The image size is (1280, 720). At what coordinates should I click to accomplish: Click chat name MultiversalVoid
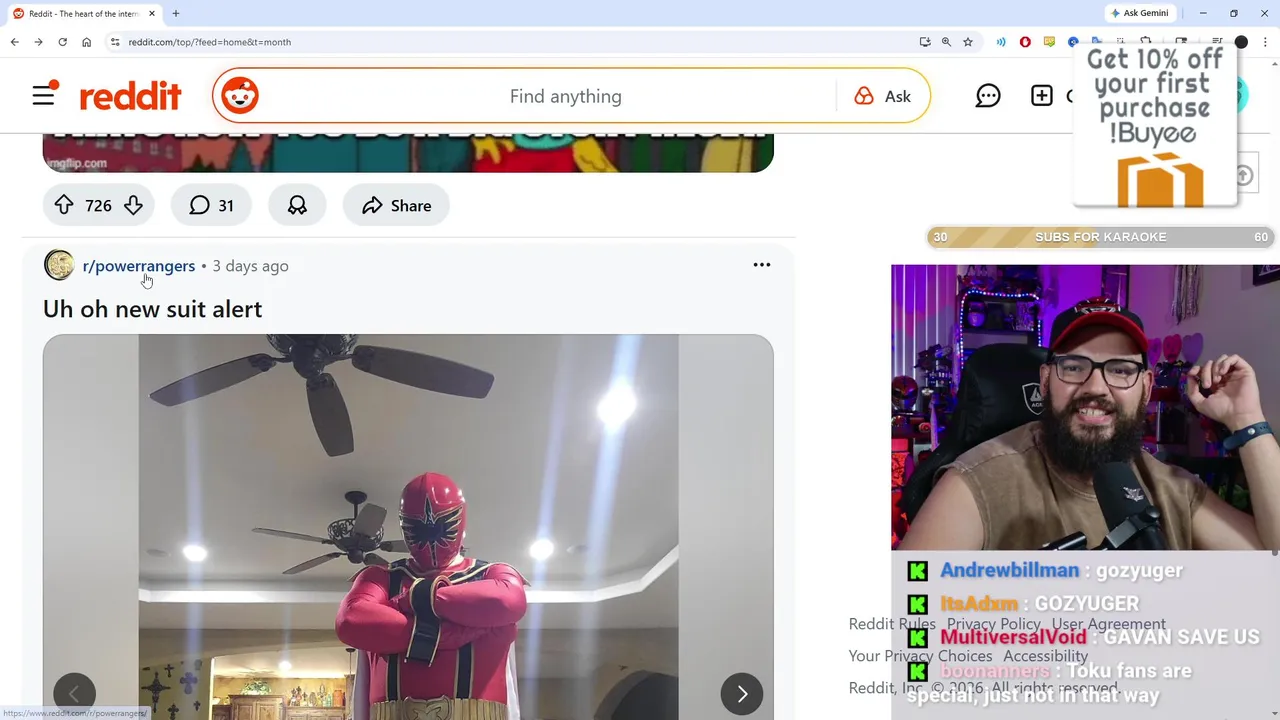point(1013,637)
